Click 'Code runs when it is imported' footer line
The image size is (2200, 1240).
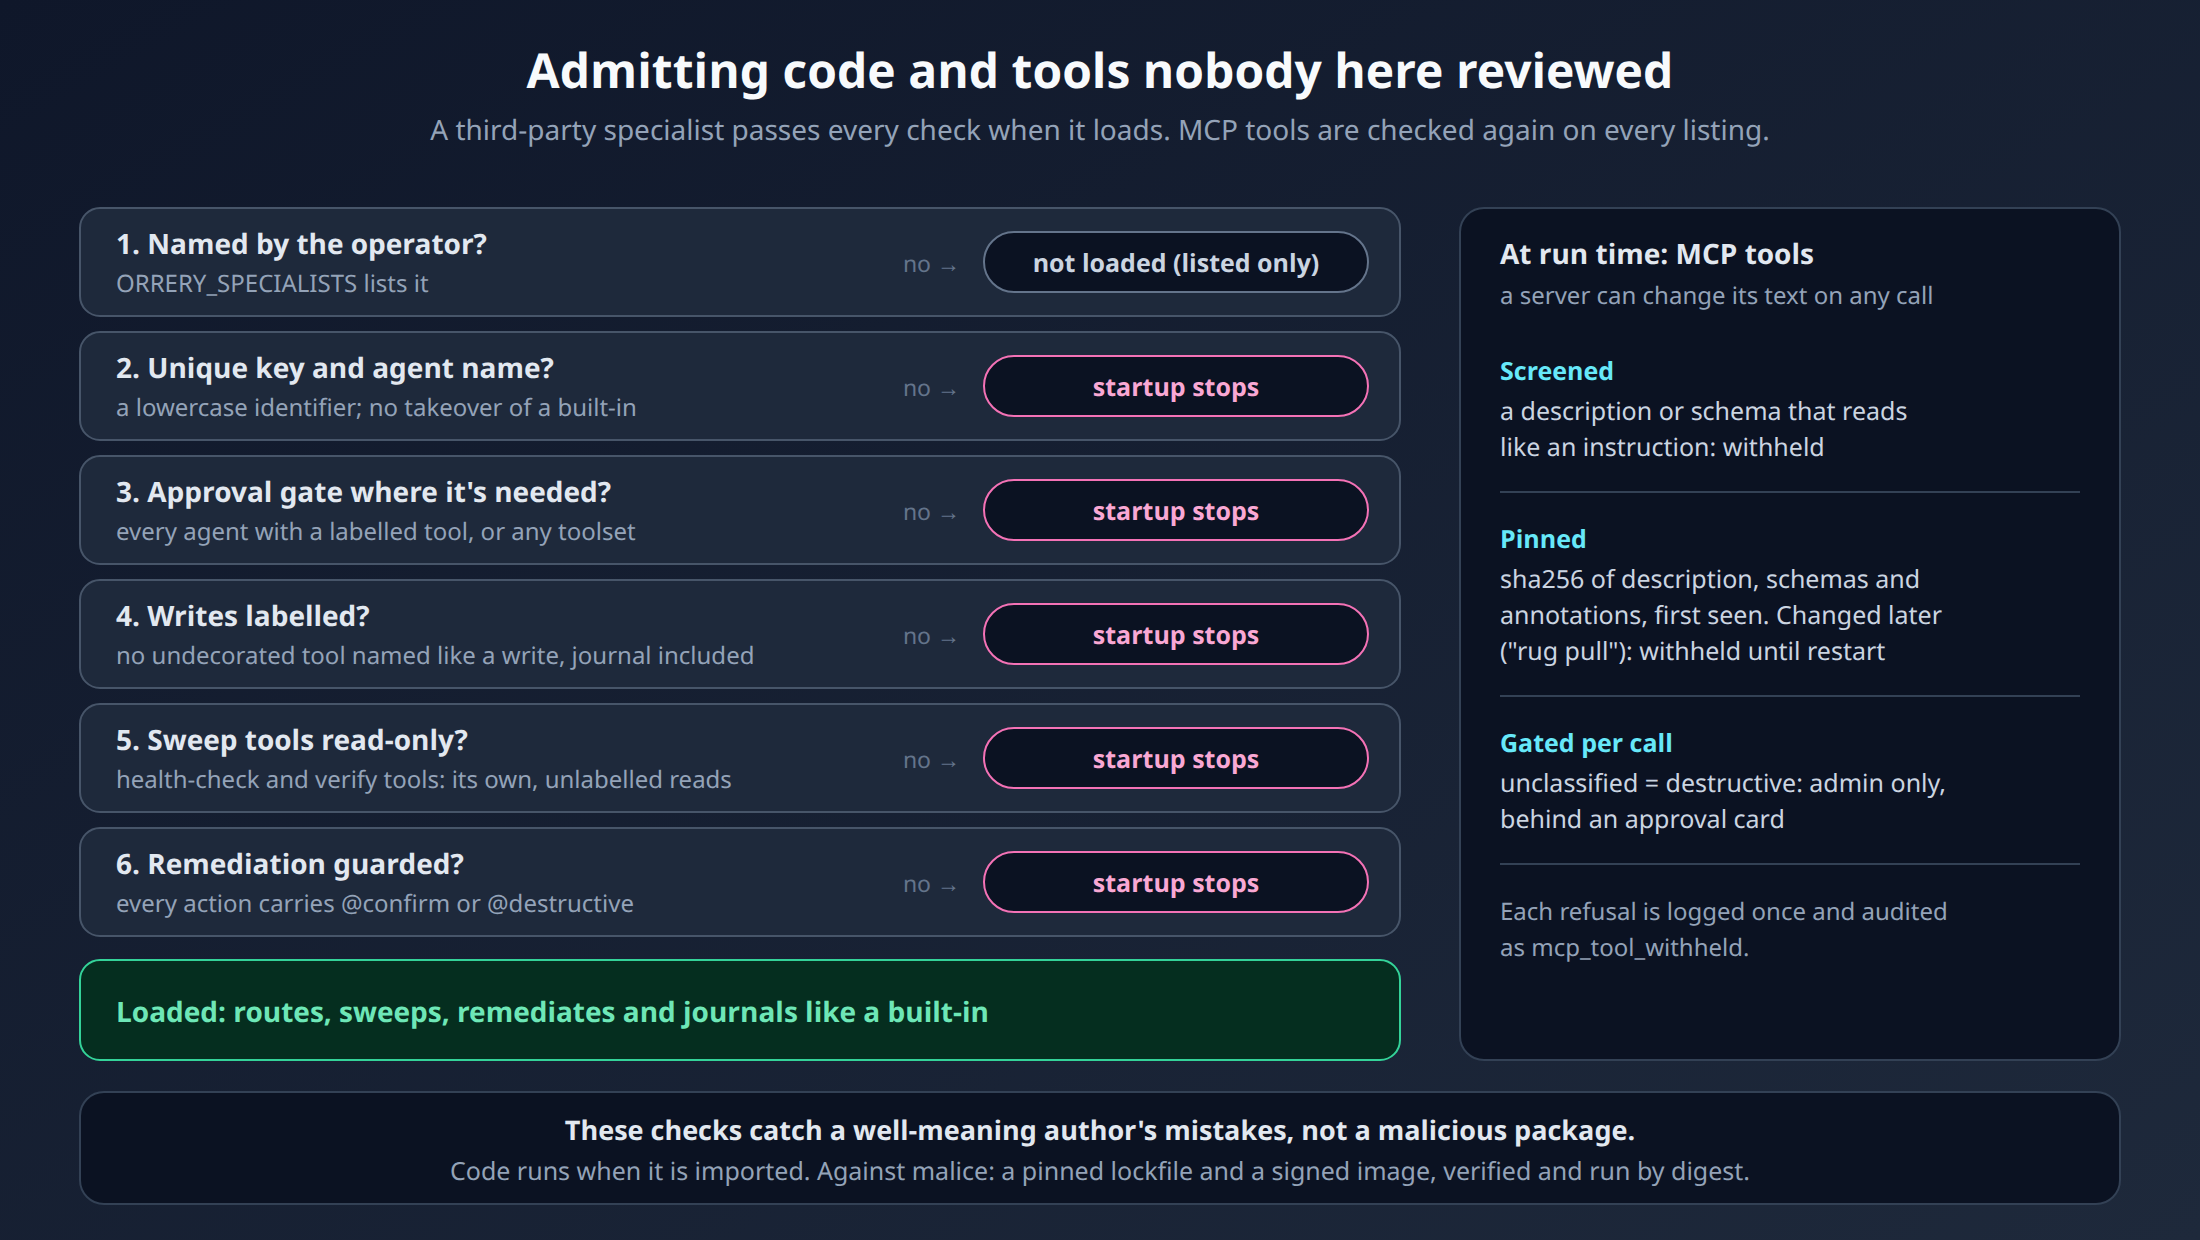(1099, 1172)
